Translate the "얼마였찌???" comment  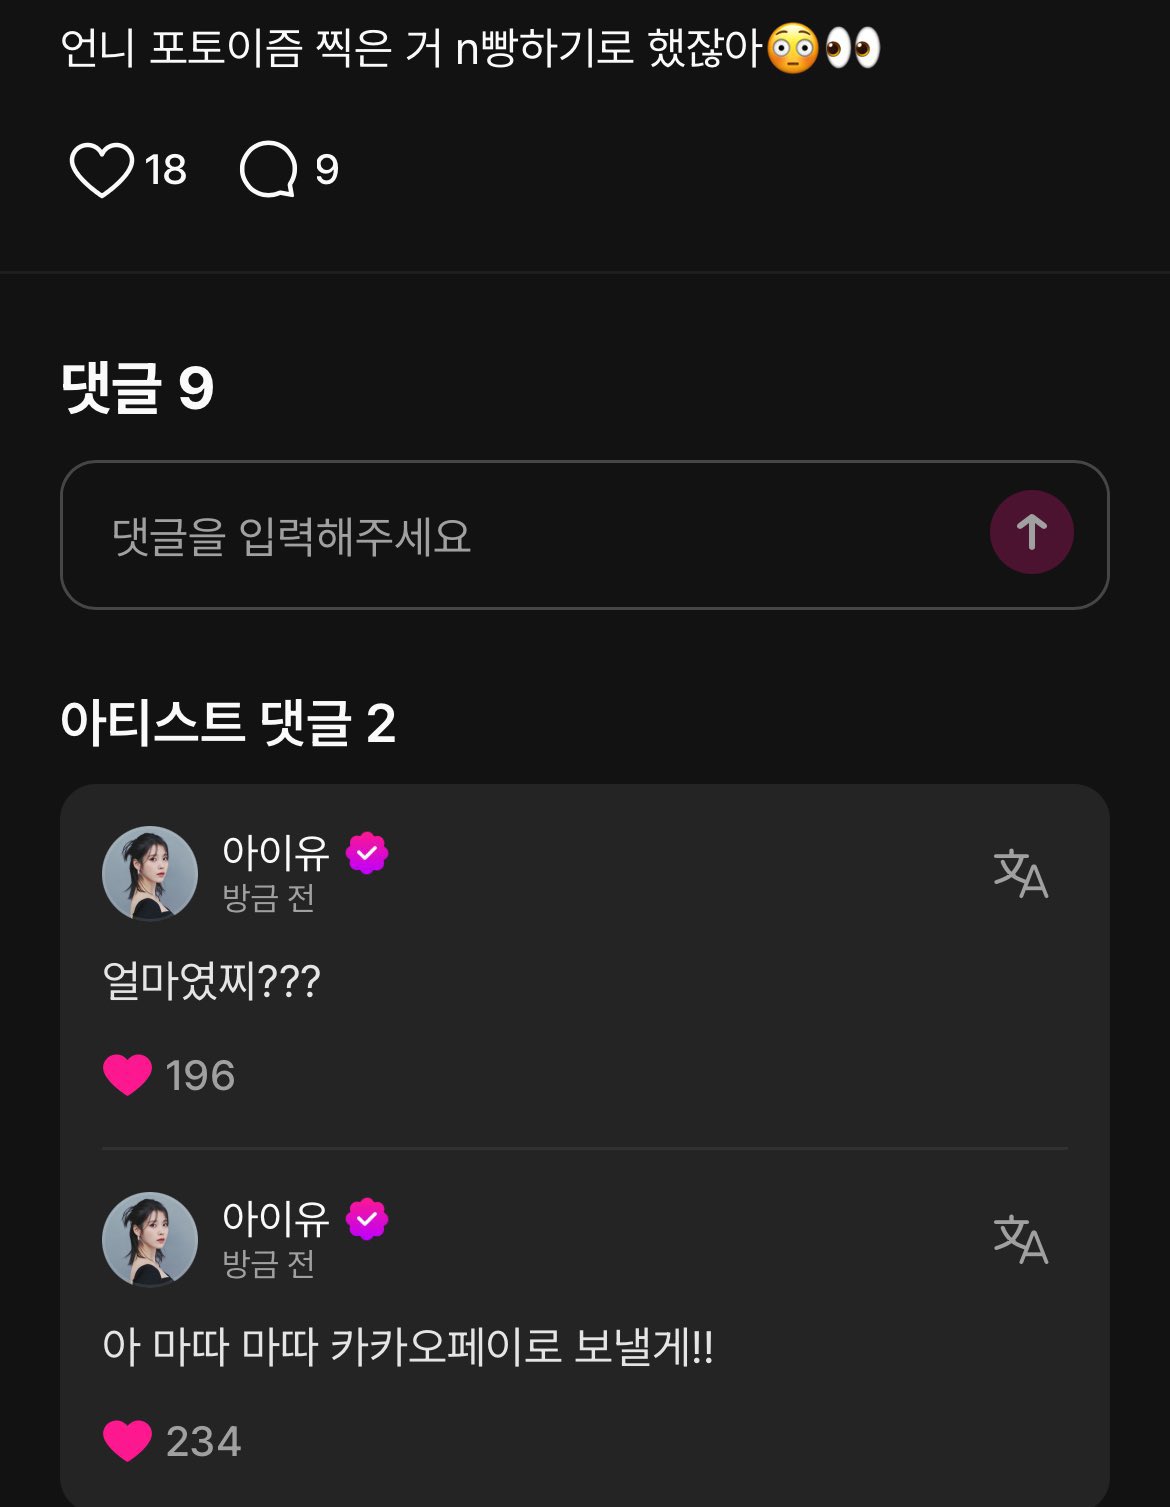click(x=1020, y=874)
